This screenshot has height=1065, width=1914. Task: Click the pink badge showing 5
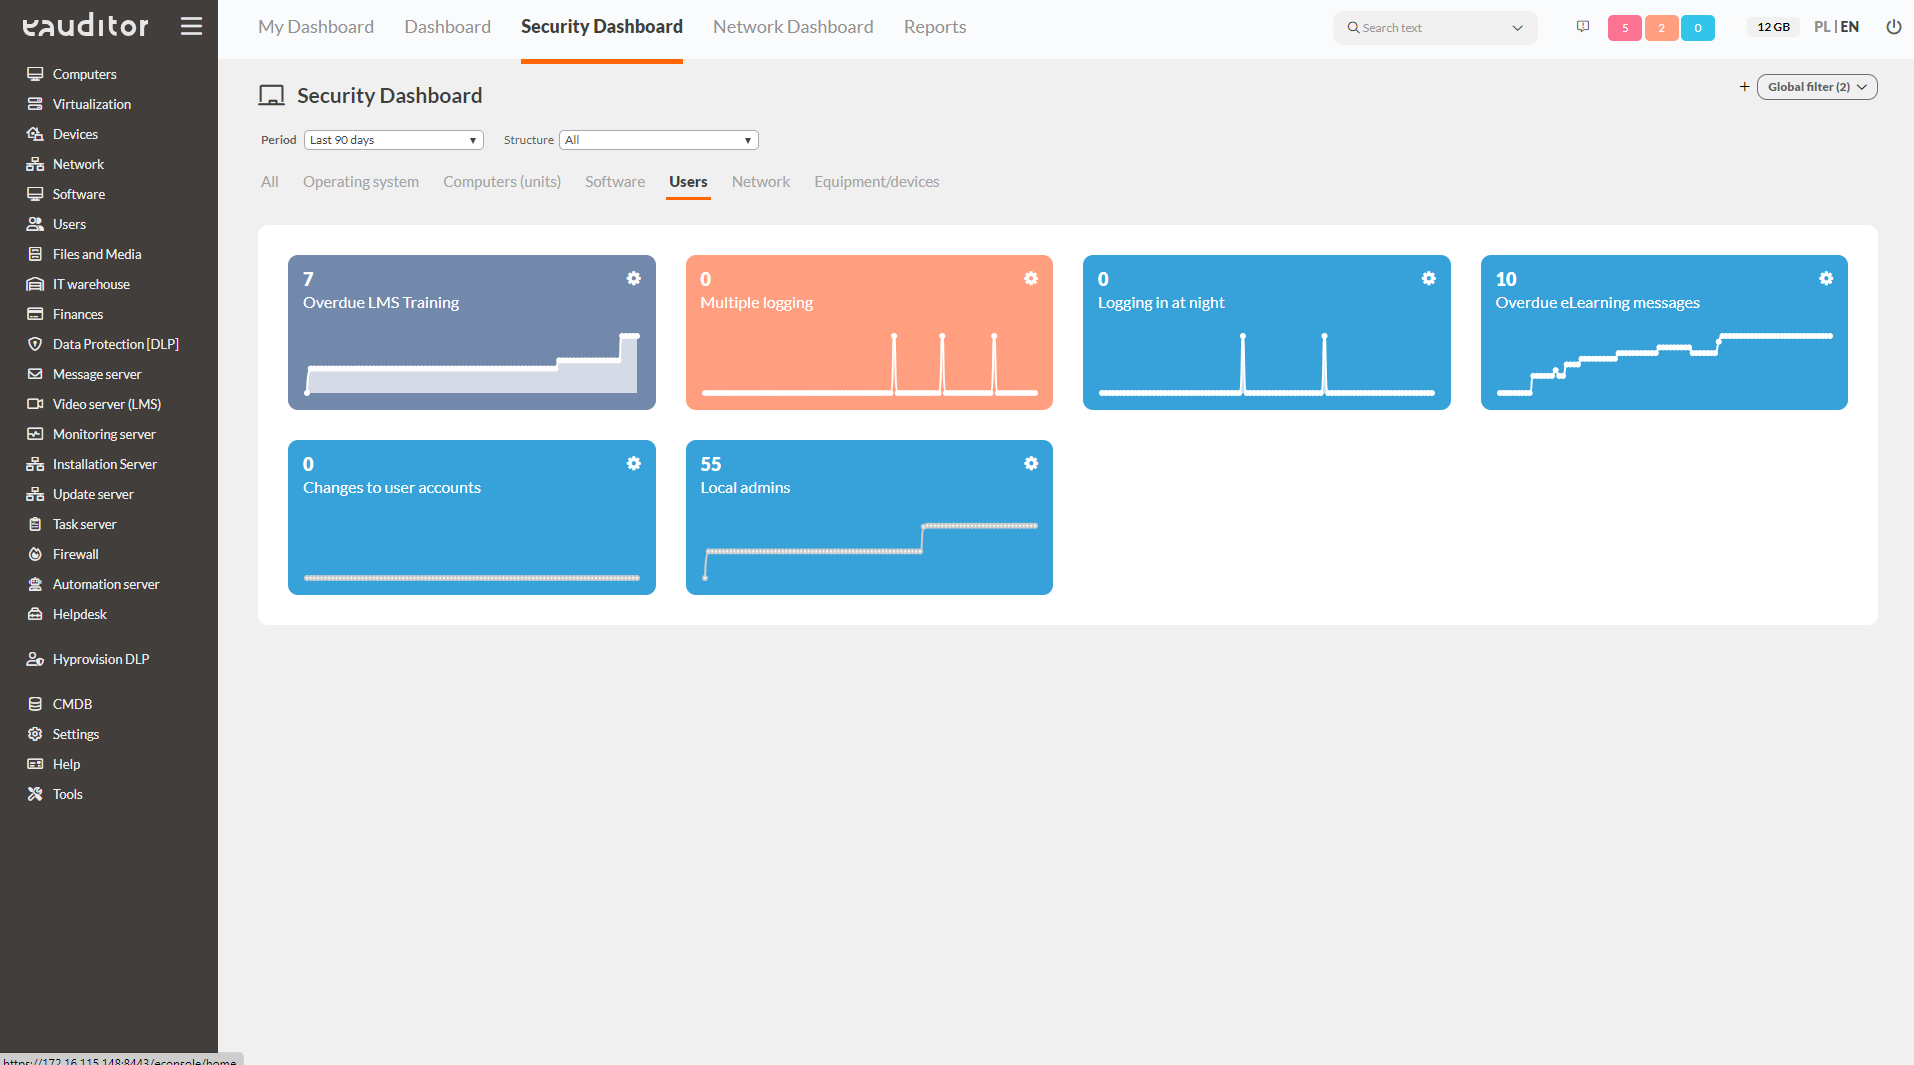[1624, 28]
